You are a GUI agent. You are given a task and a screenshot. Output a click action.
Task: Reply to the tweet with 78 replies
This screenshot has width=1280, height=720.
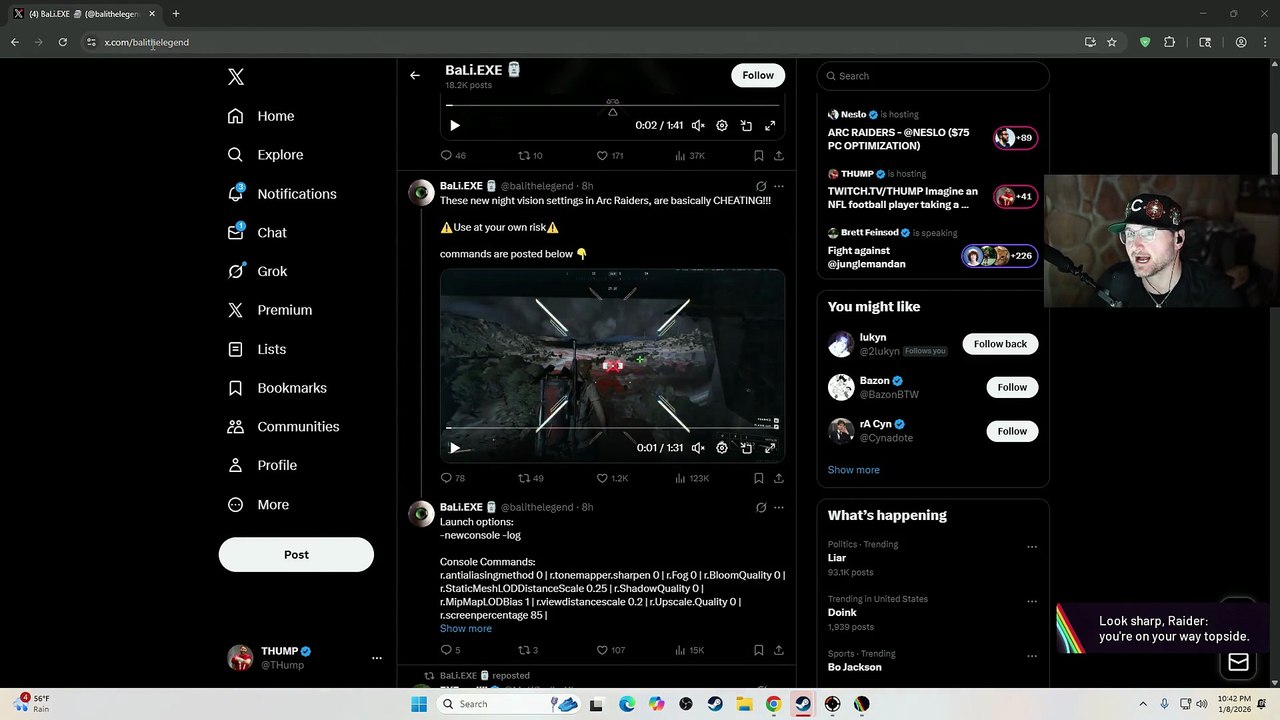click(x=453, y=479)
